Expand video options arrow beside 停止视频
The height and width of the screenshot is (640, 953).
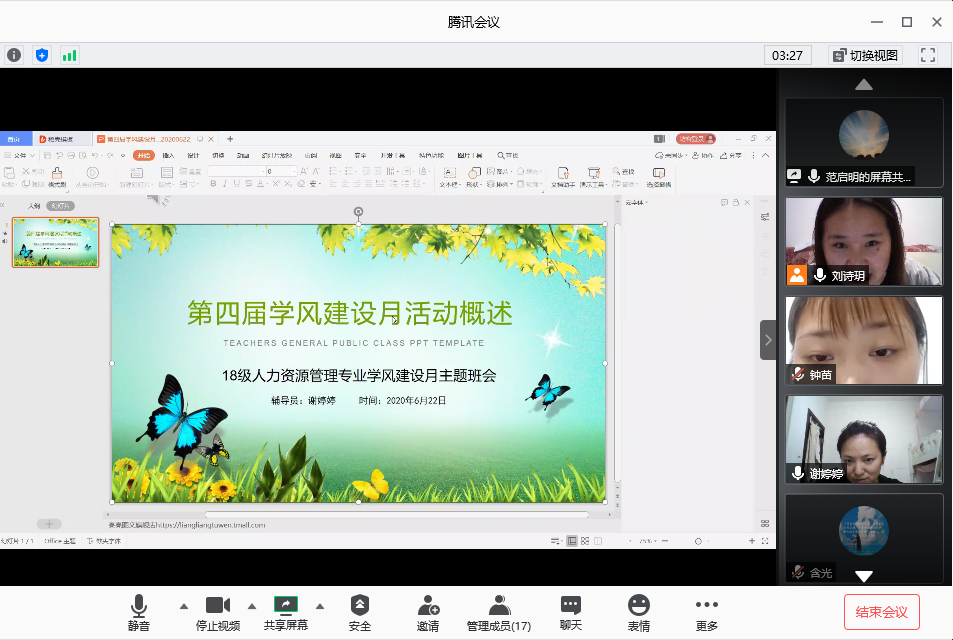click(252, 606)
